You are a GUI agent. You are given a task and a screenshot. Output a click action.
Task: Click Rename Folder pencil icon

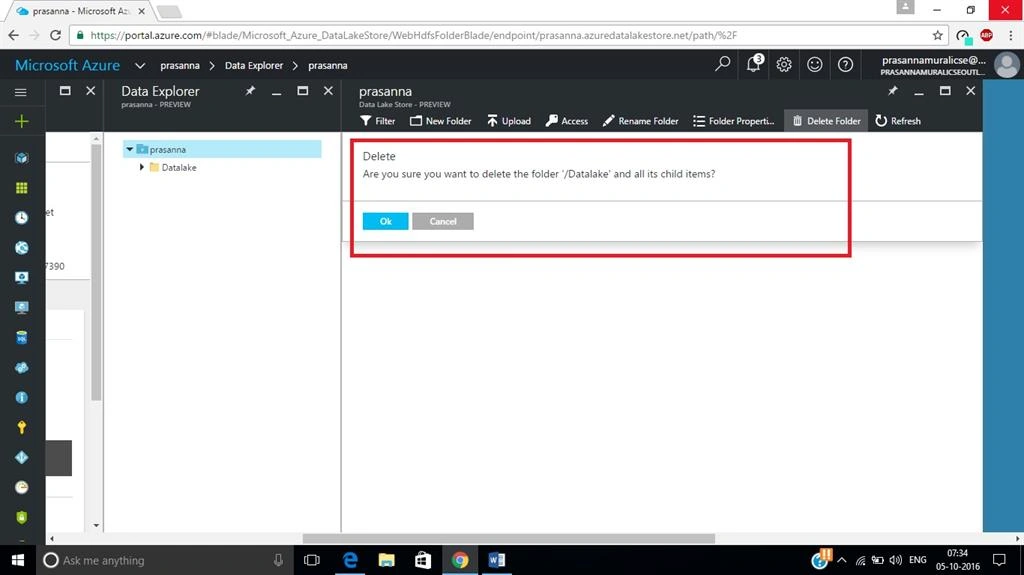[x=609, y=121]
